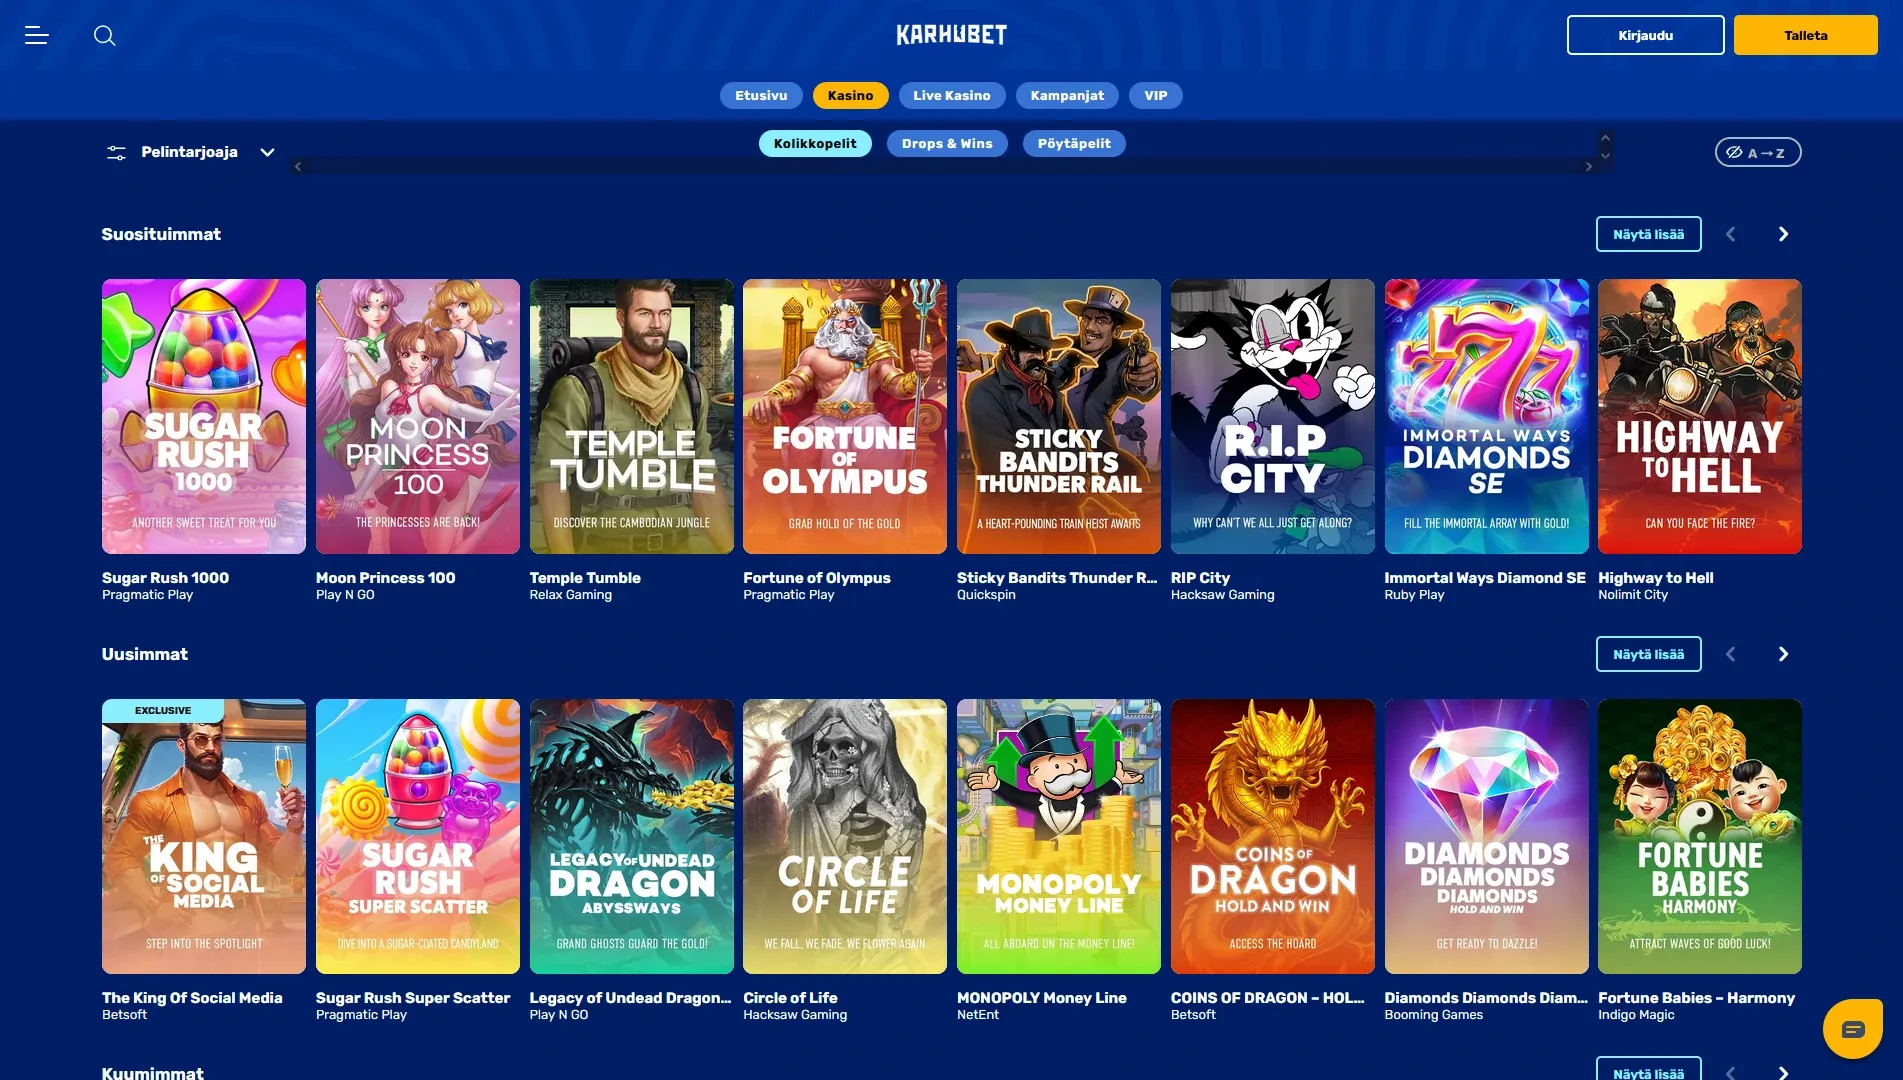Select Pöytäpelit category
Screen dimensions: 1903x1080
(1074, 143)
